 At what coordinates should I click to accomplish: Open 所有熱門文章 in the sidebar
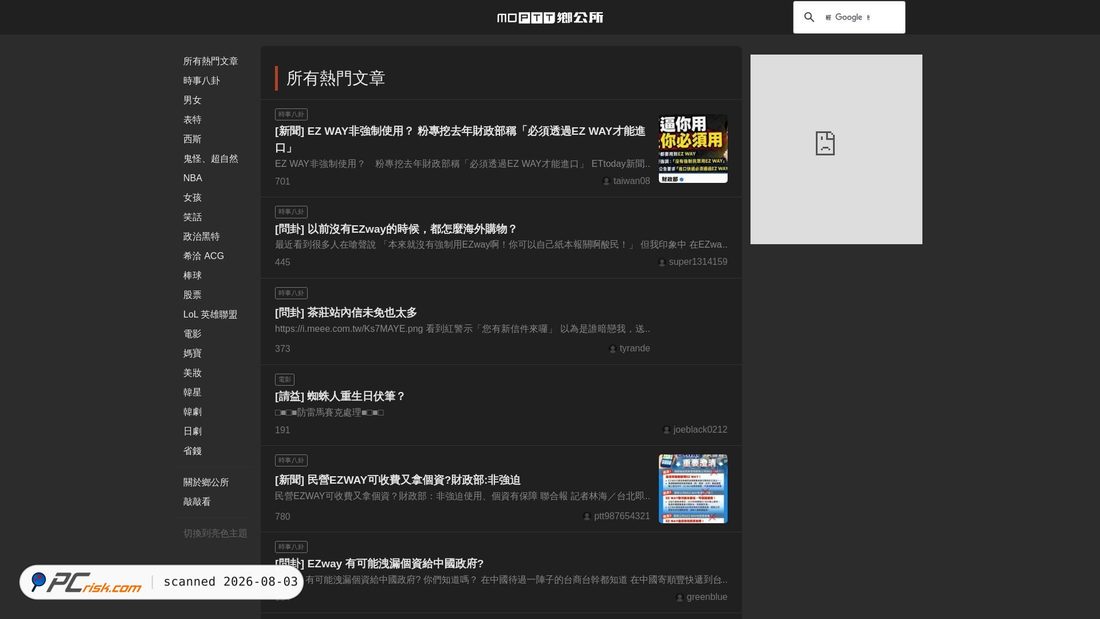pos(210,61)
